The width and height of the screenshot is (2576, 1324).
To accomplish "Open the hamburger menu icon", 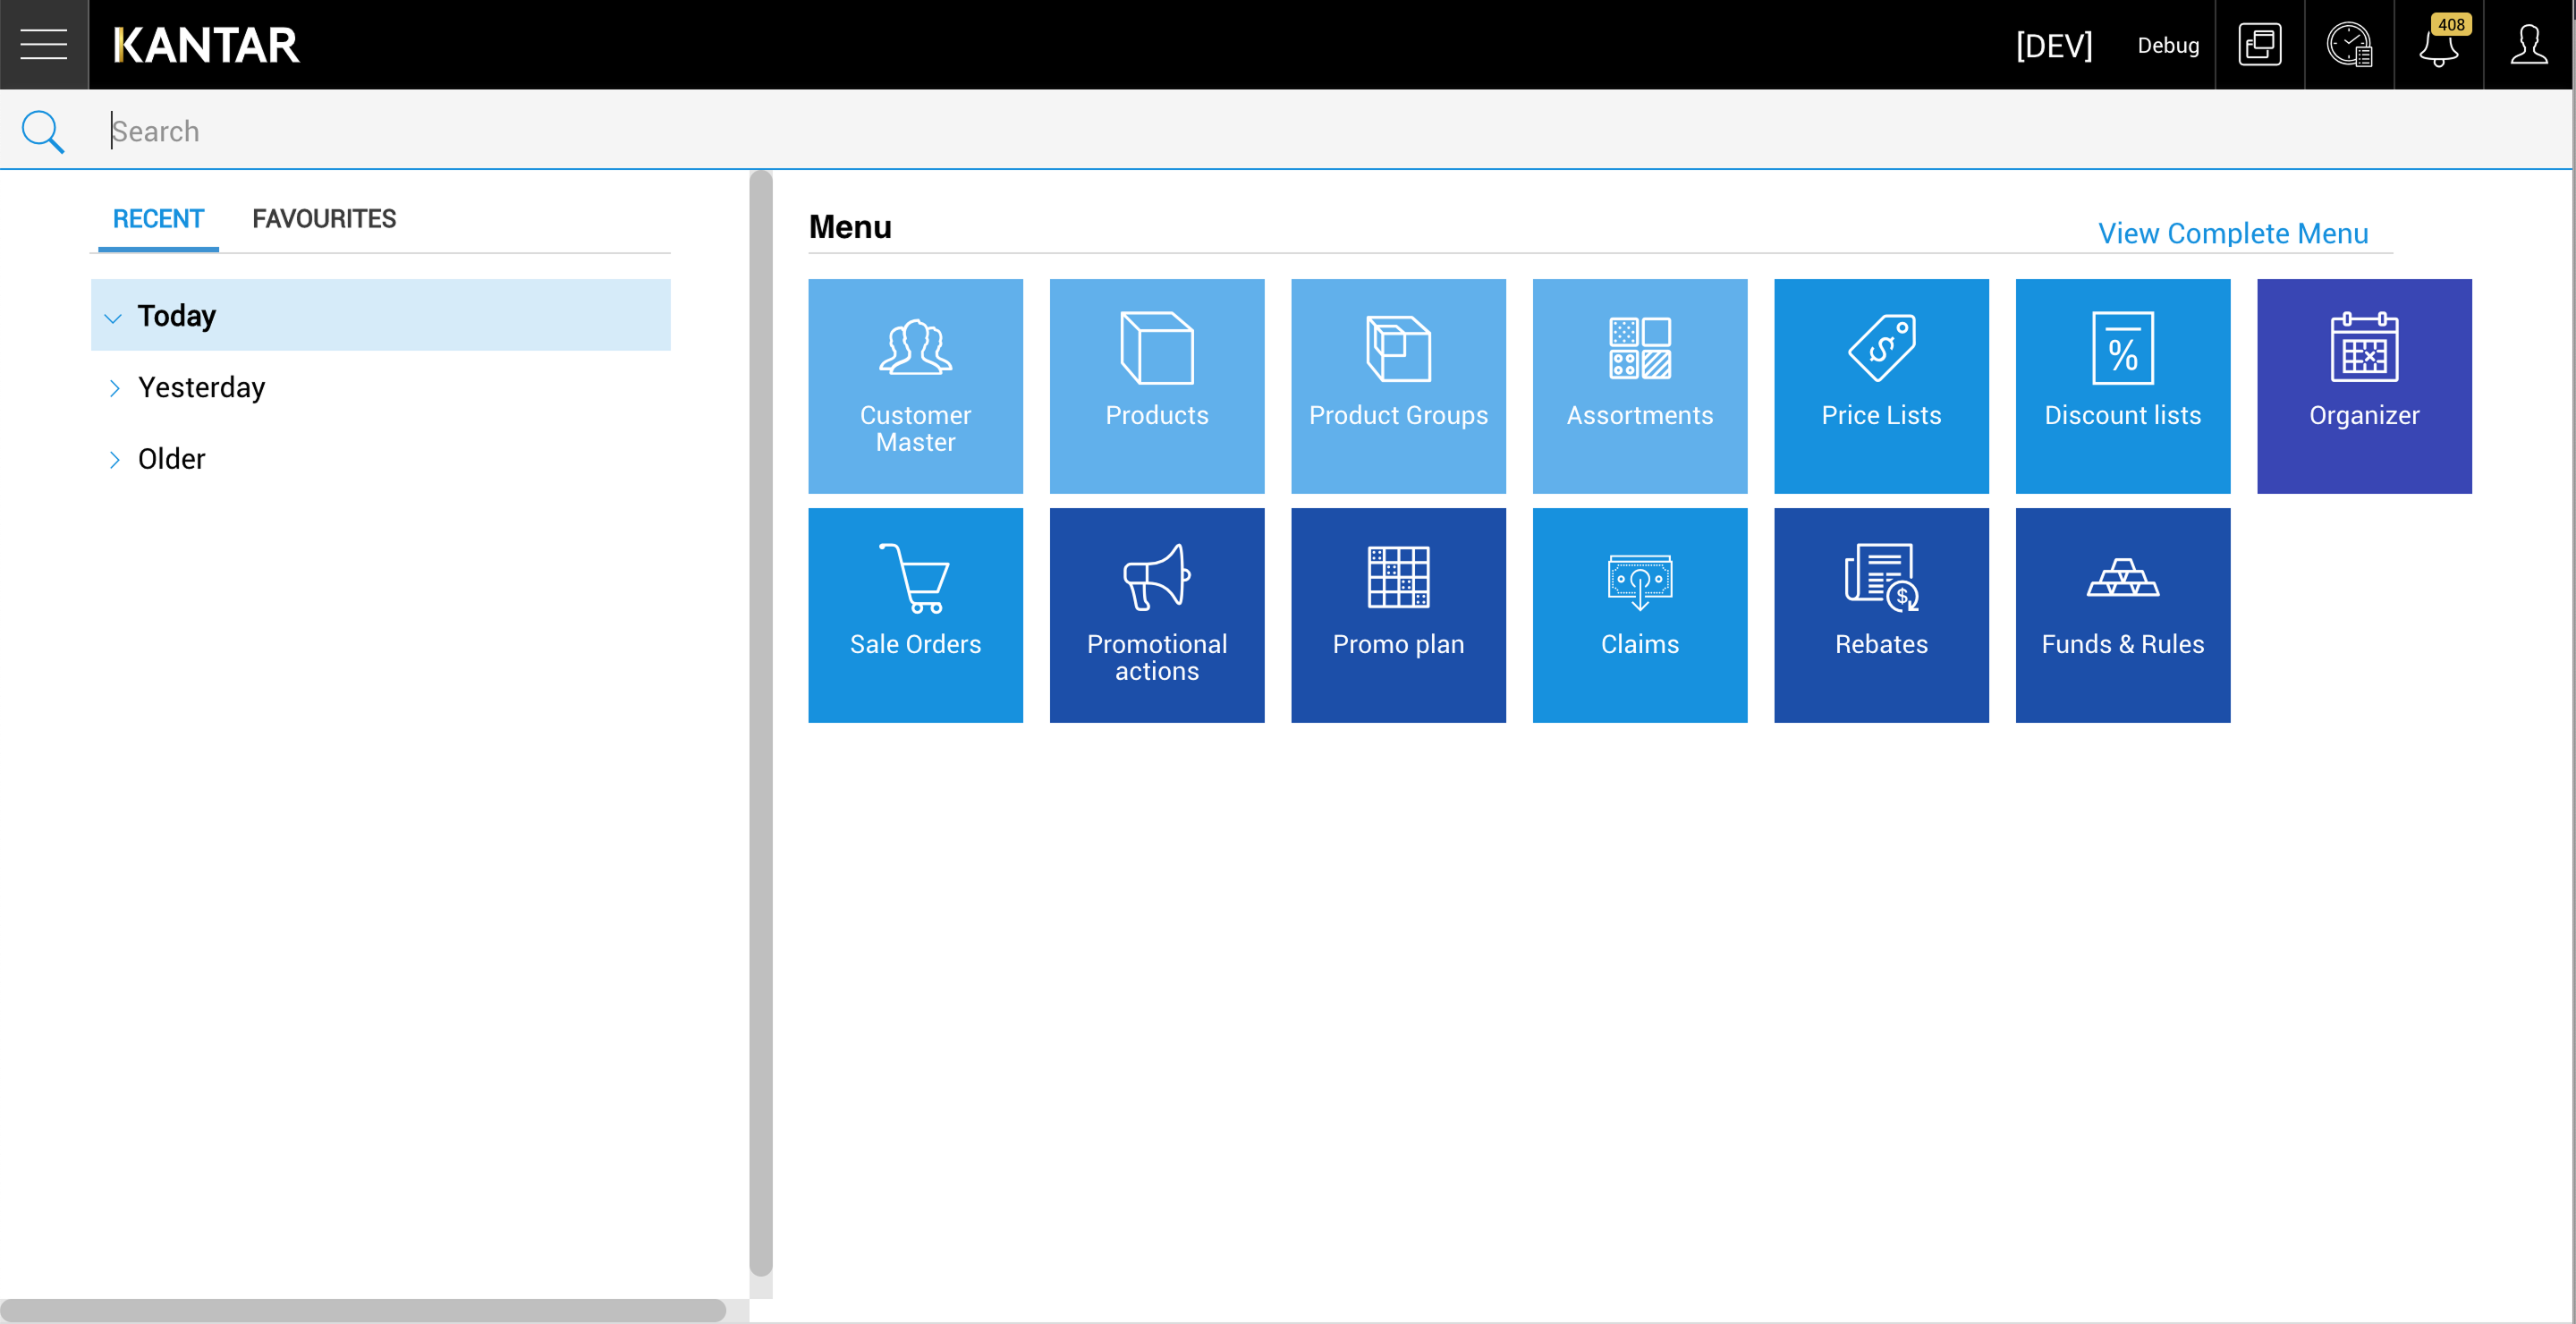I will (44, 45).
